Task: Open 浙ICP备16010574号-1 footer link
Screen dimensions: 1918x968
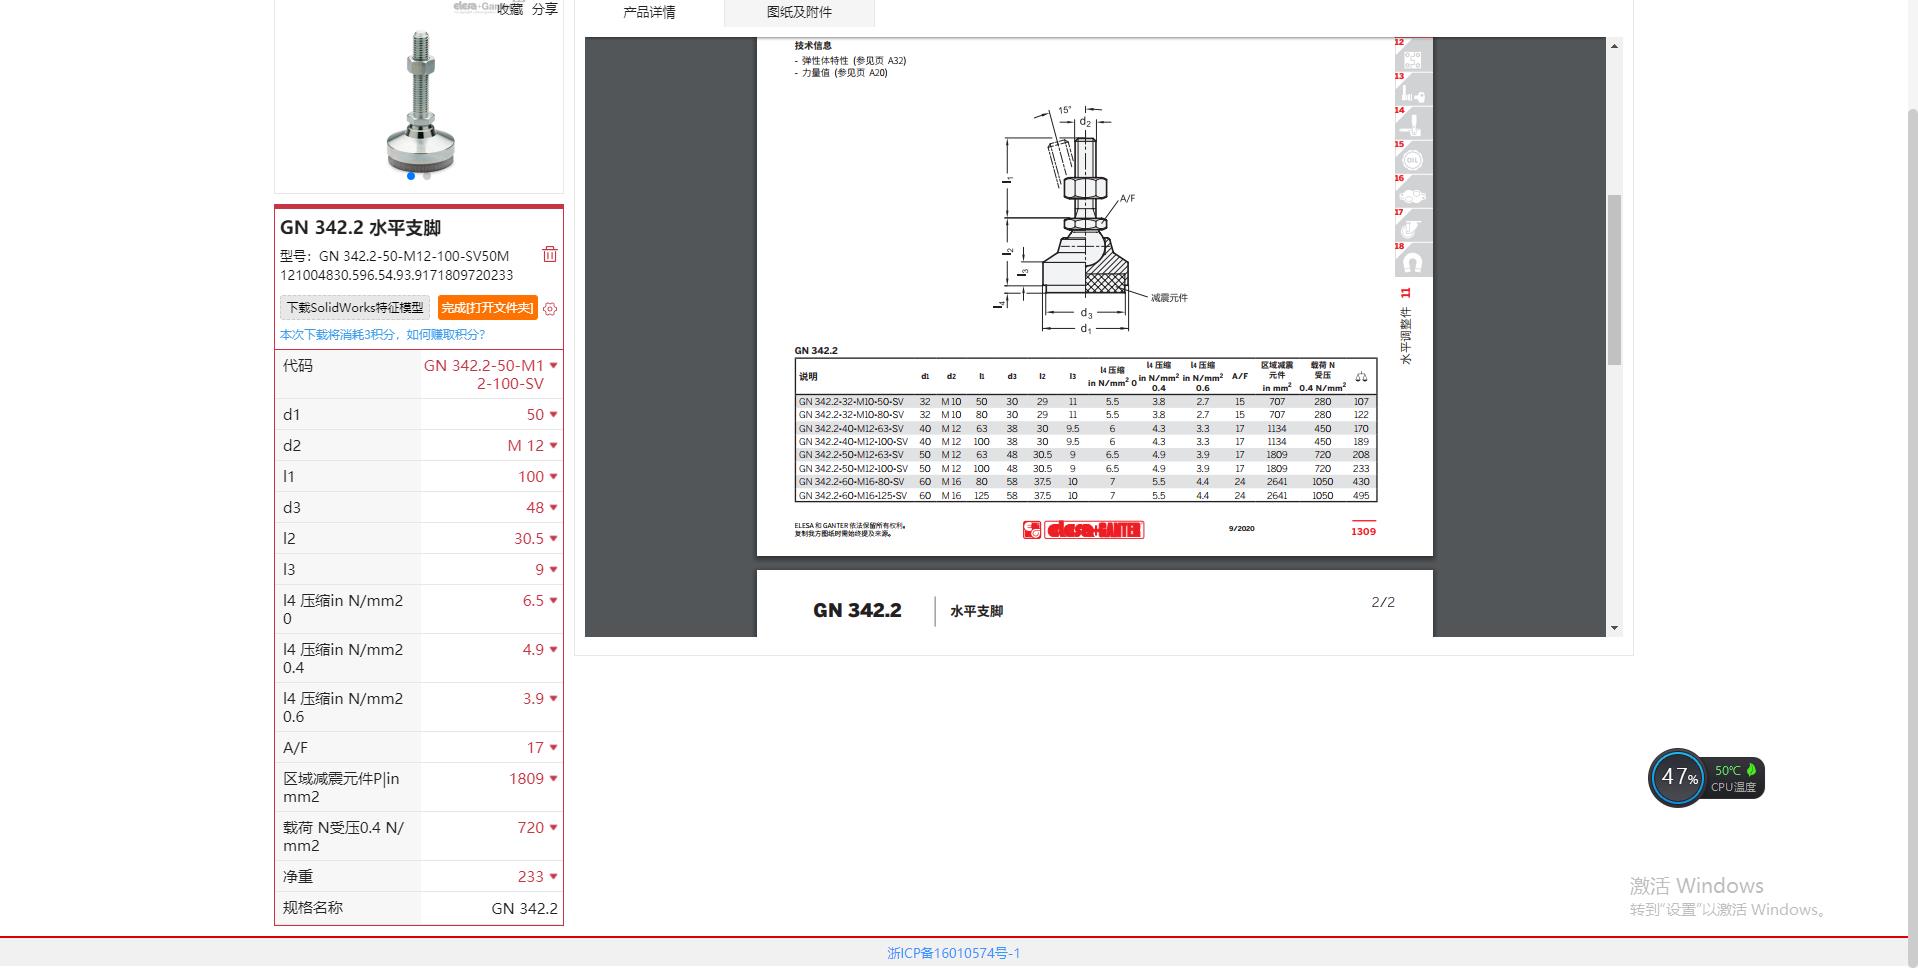Action: click(x=954, y=953)
